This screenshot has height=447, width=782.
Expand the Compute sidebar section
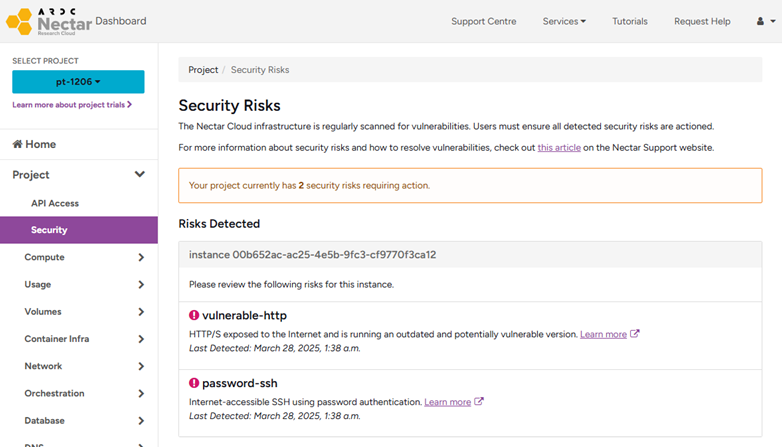point(140,258)
